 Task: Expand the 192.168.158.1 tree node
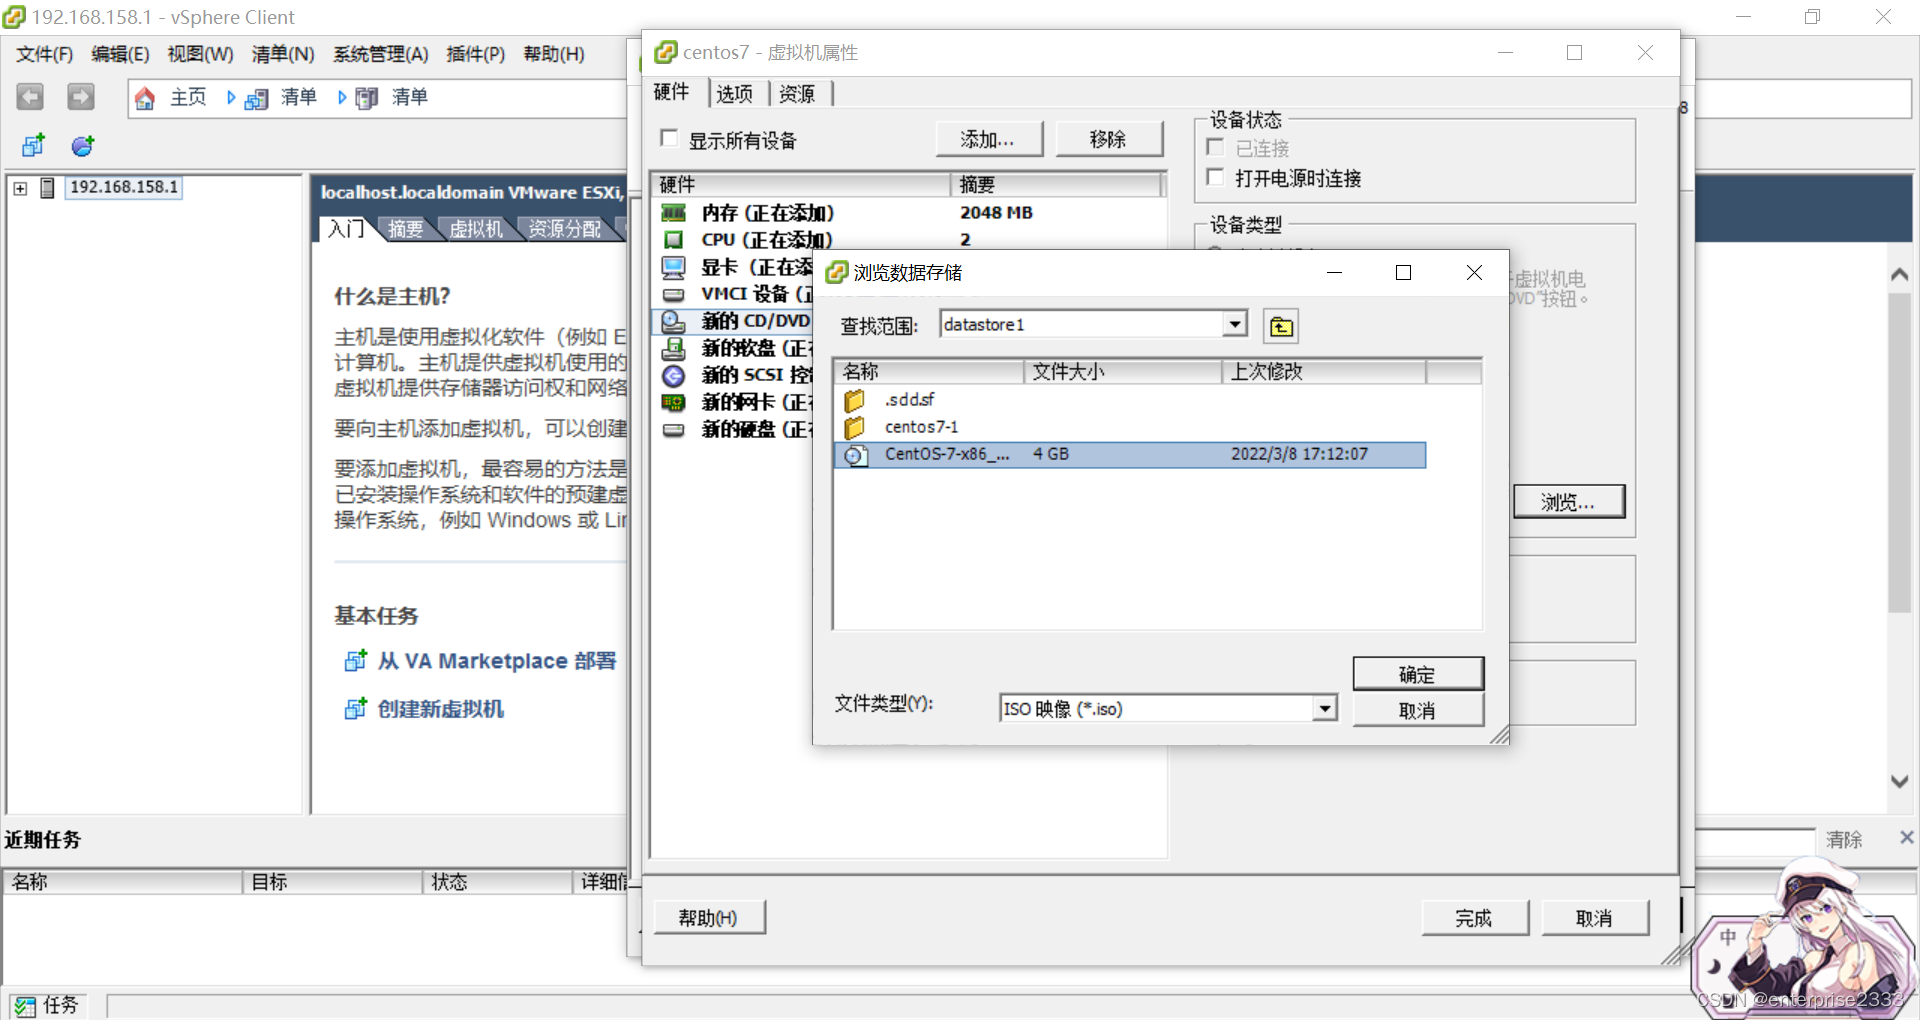click(20, 188)
